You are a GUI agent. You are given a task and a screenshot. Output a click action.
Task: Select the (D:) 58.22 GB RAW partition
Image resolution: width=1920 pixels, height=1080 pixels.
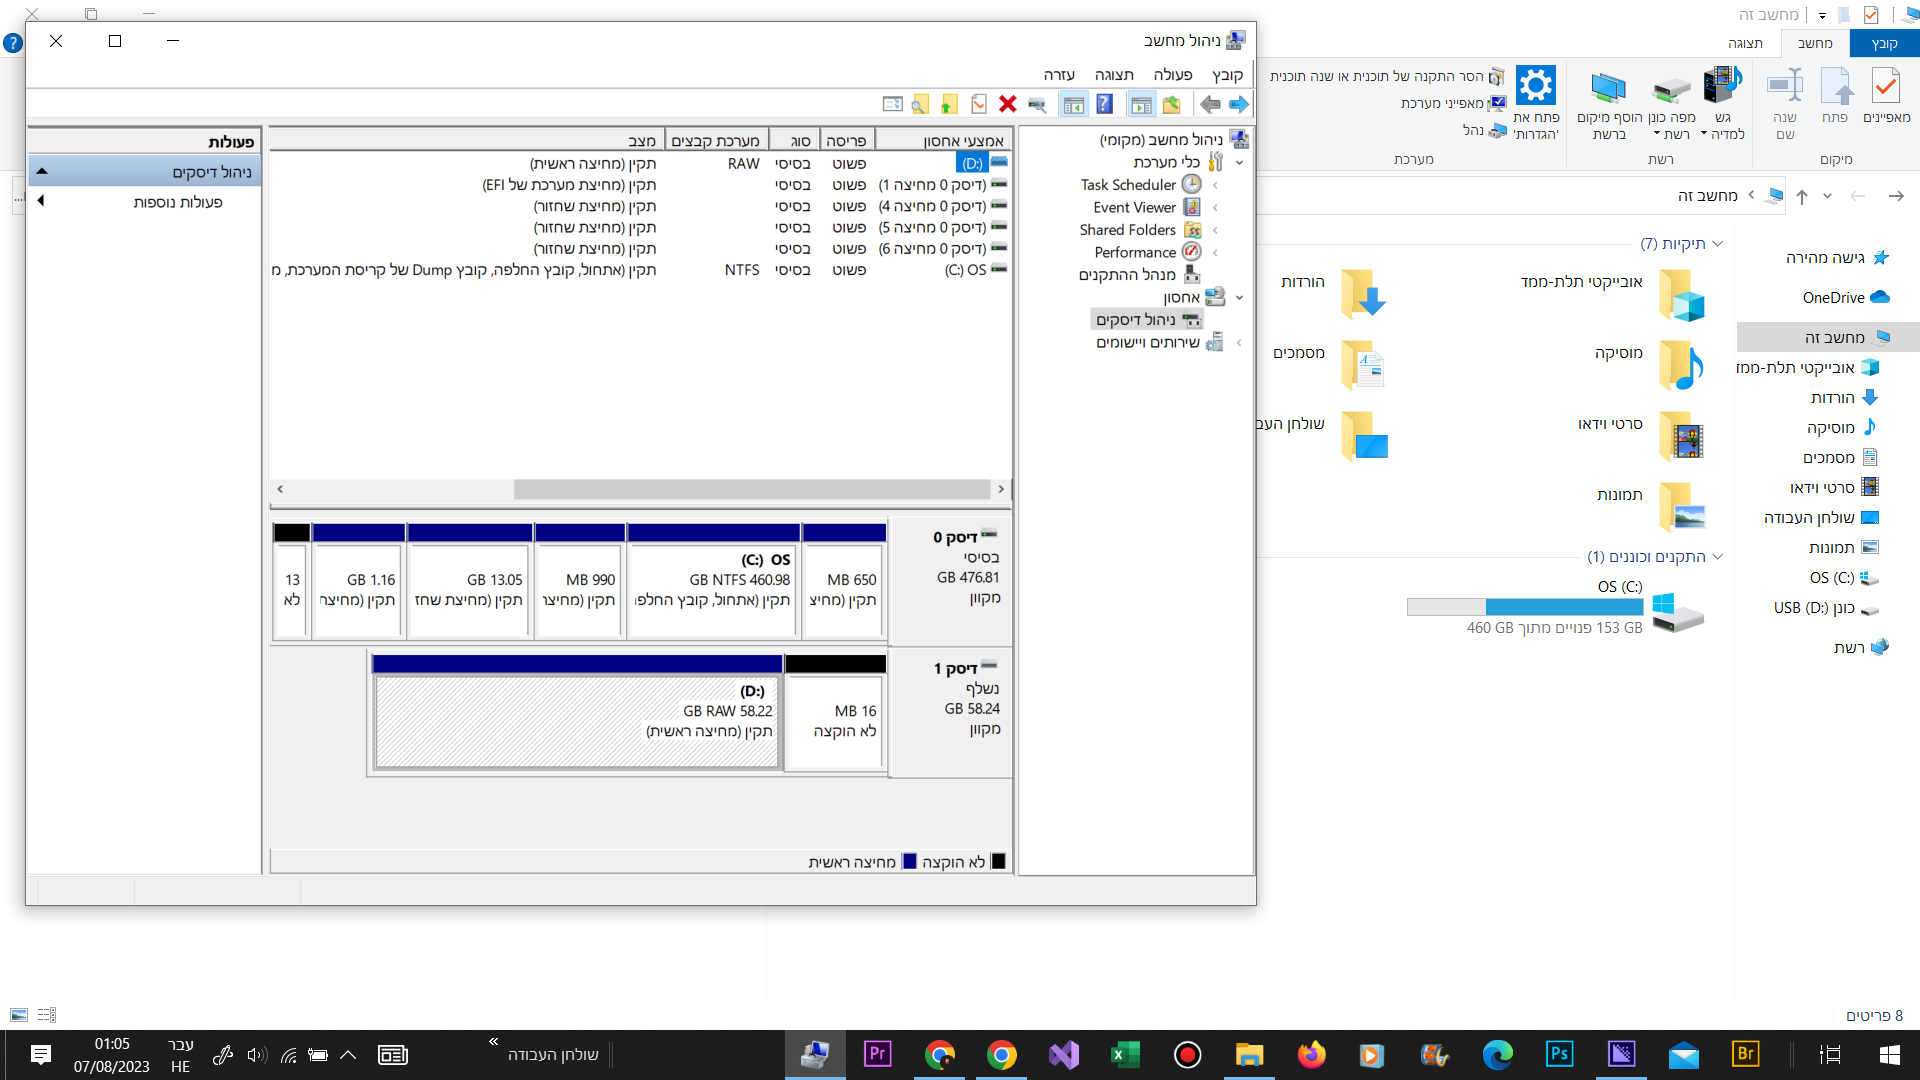point(577,712)
